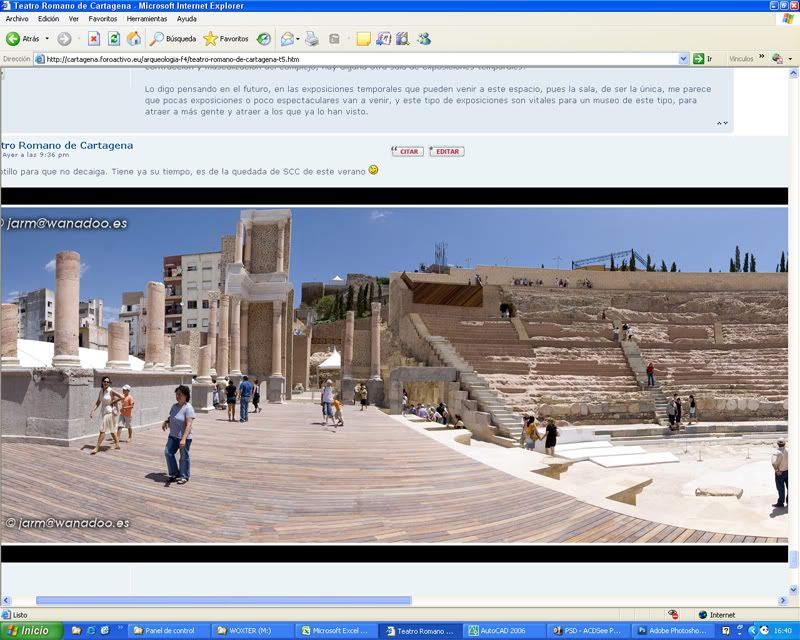Image resolution: width=800 pixels, height=640 pixels.
Task: Click the blocked-content status bar icon
Action: (x=673, y=614)
